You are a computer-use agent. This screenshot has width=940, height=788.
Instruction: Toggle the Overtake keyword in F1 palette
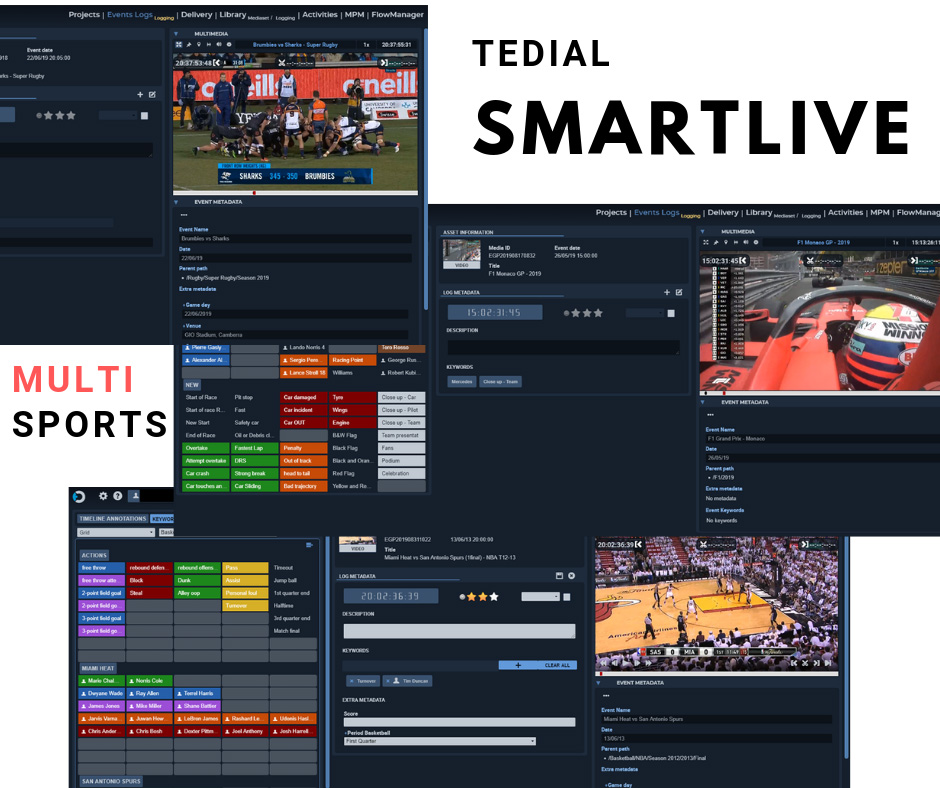[206, 448]
